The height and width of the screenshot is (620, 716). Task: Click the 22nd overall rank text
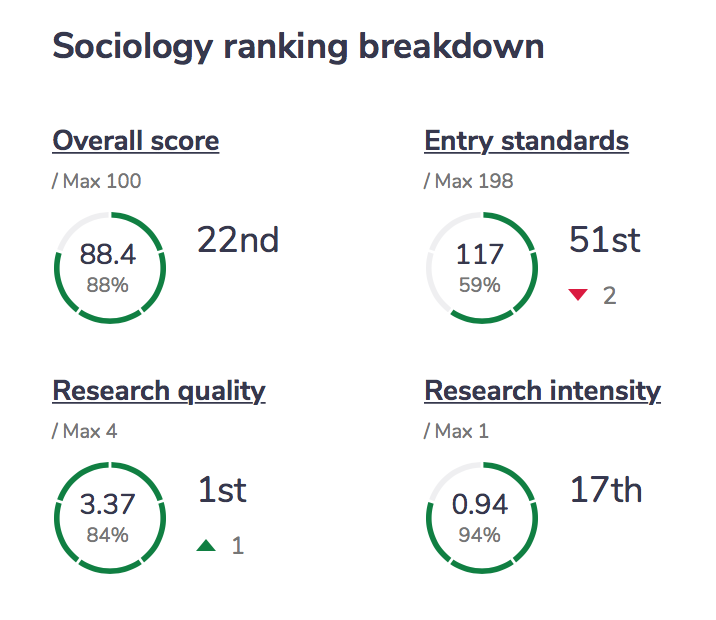238,240
